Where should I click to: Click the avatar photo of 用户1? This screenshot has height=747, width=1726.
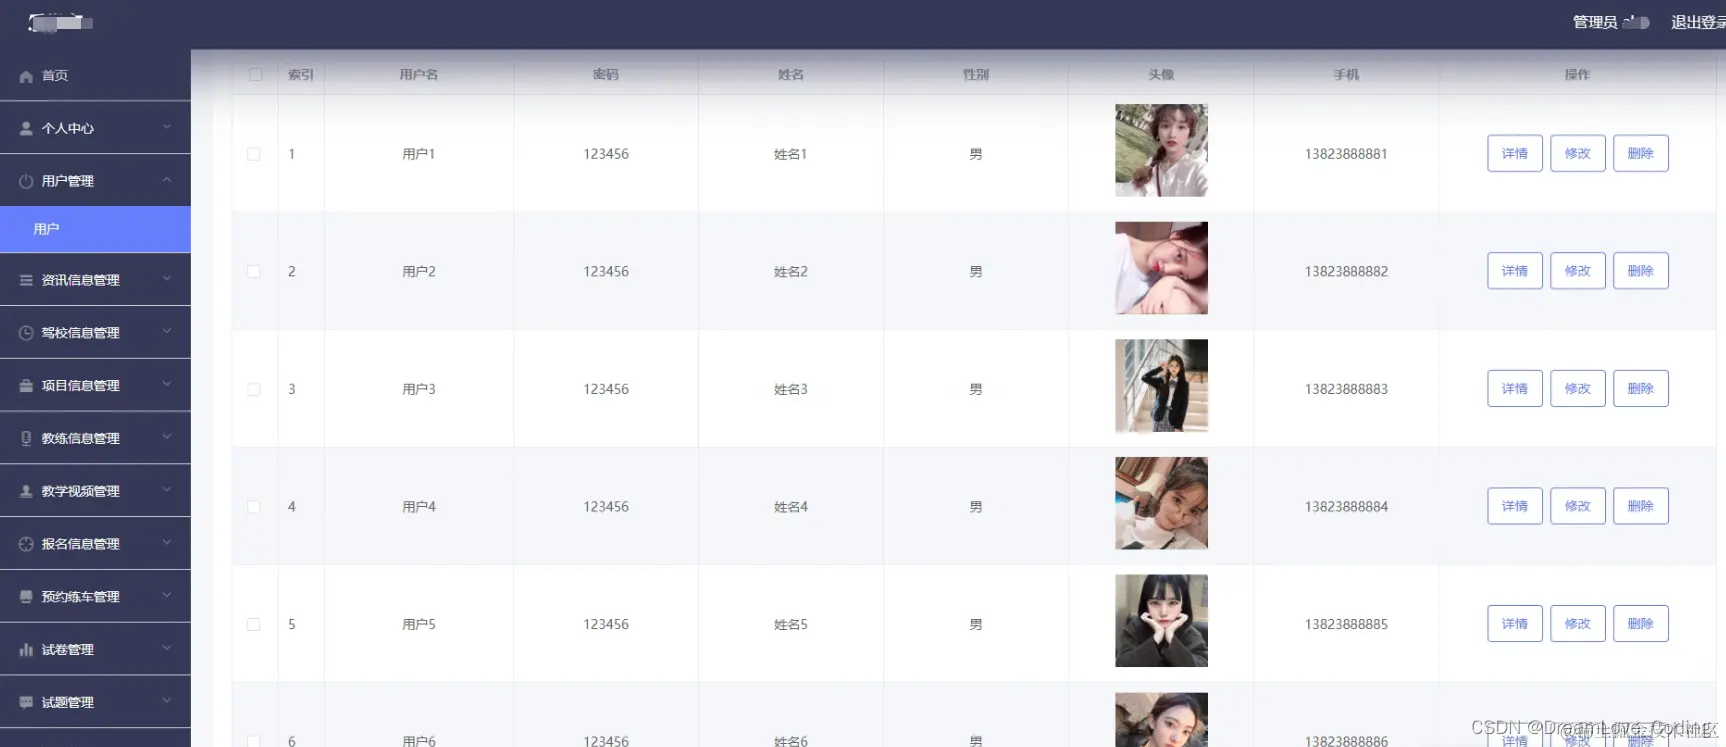click(x=1161, y=150)
